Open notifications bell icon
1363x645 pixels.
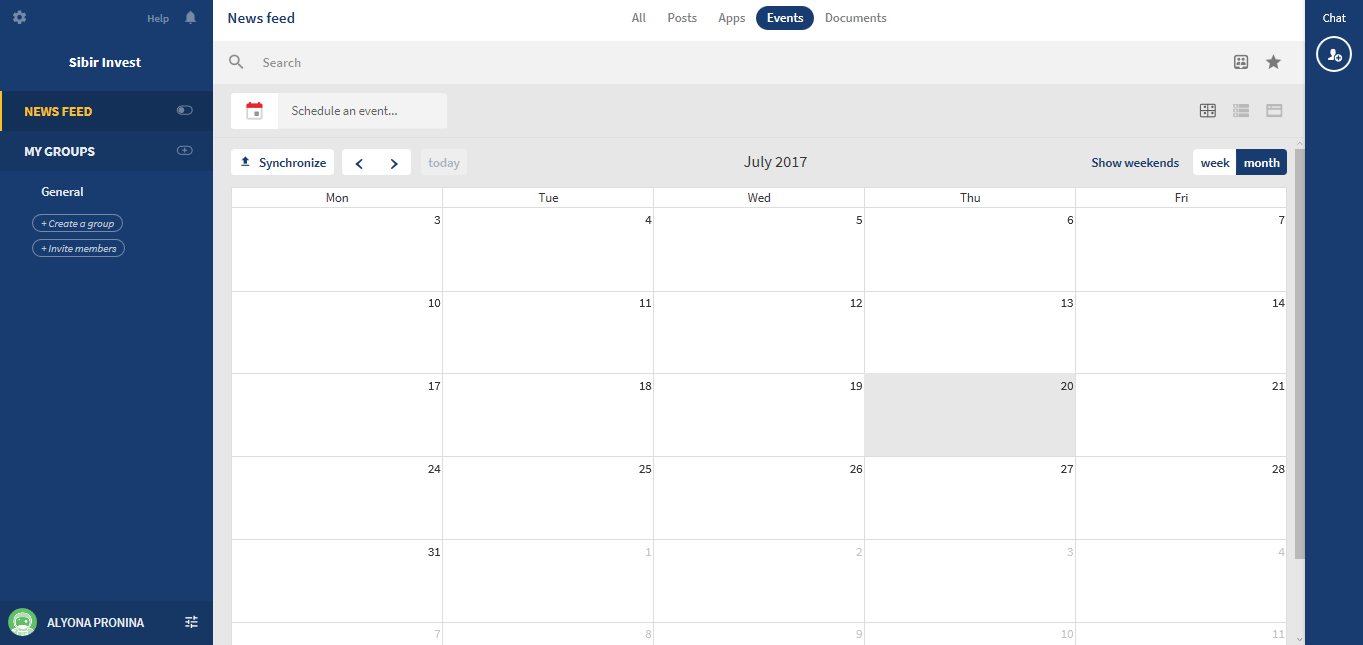click(x=190, y=18)
